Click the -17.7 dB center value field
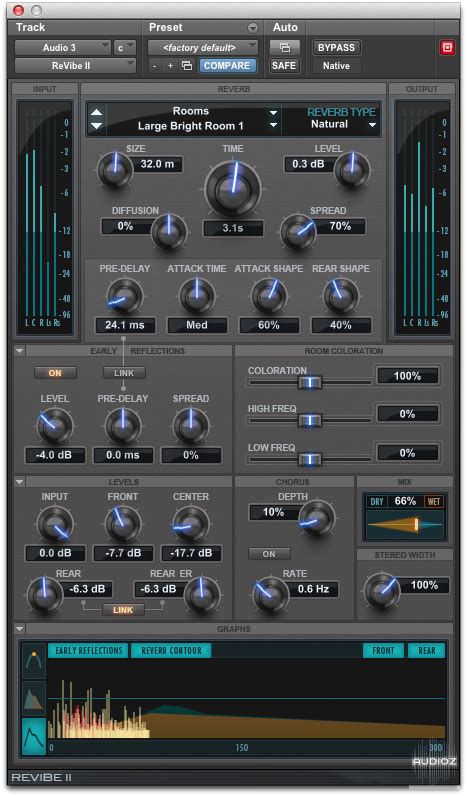The width and height of the screenshot is (467, 796). click(x=191, y=553)
